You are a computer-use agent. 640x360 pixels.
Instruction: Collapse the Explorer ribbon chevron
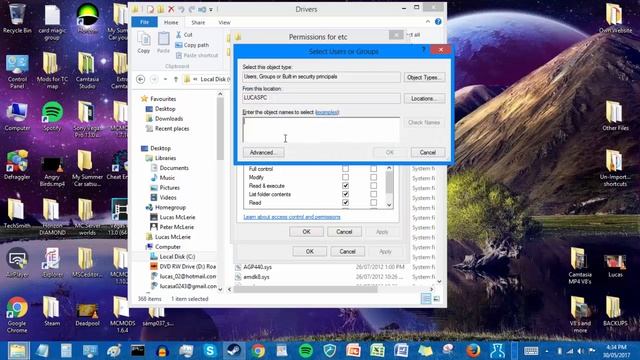click(x=427, y=22)
